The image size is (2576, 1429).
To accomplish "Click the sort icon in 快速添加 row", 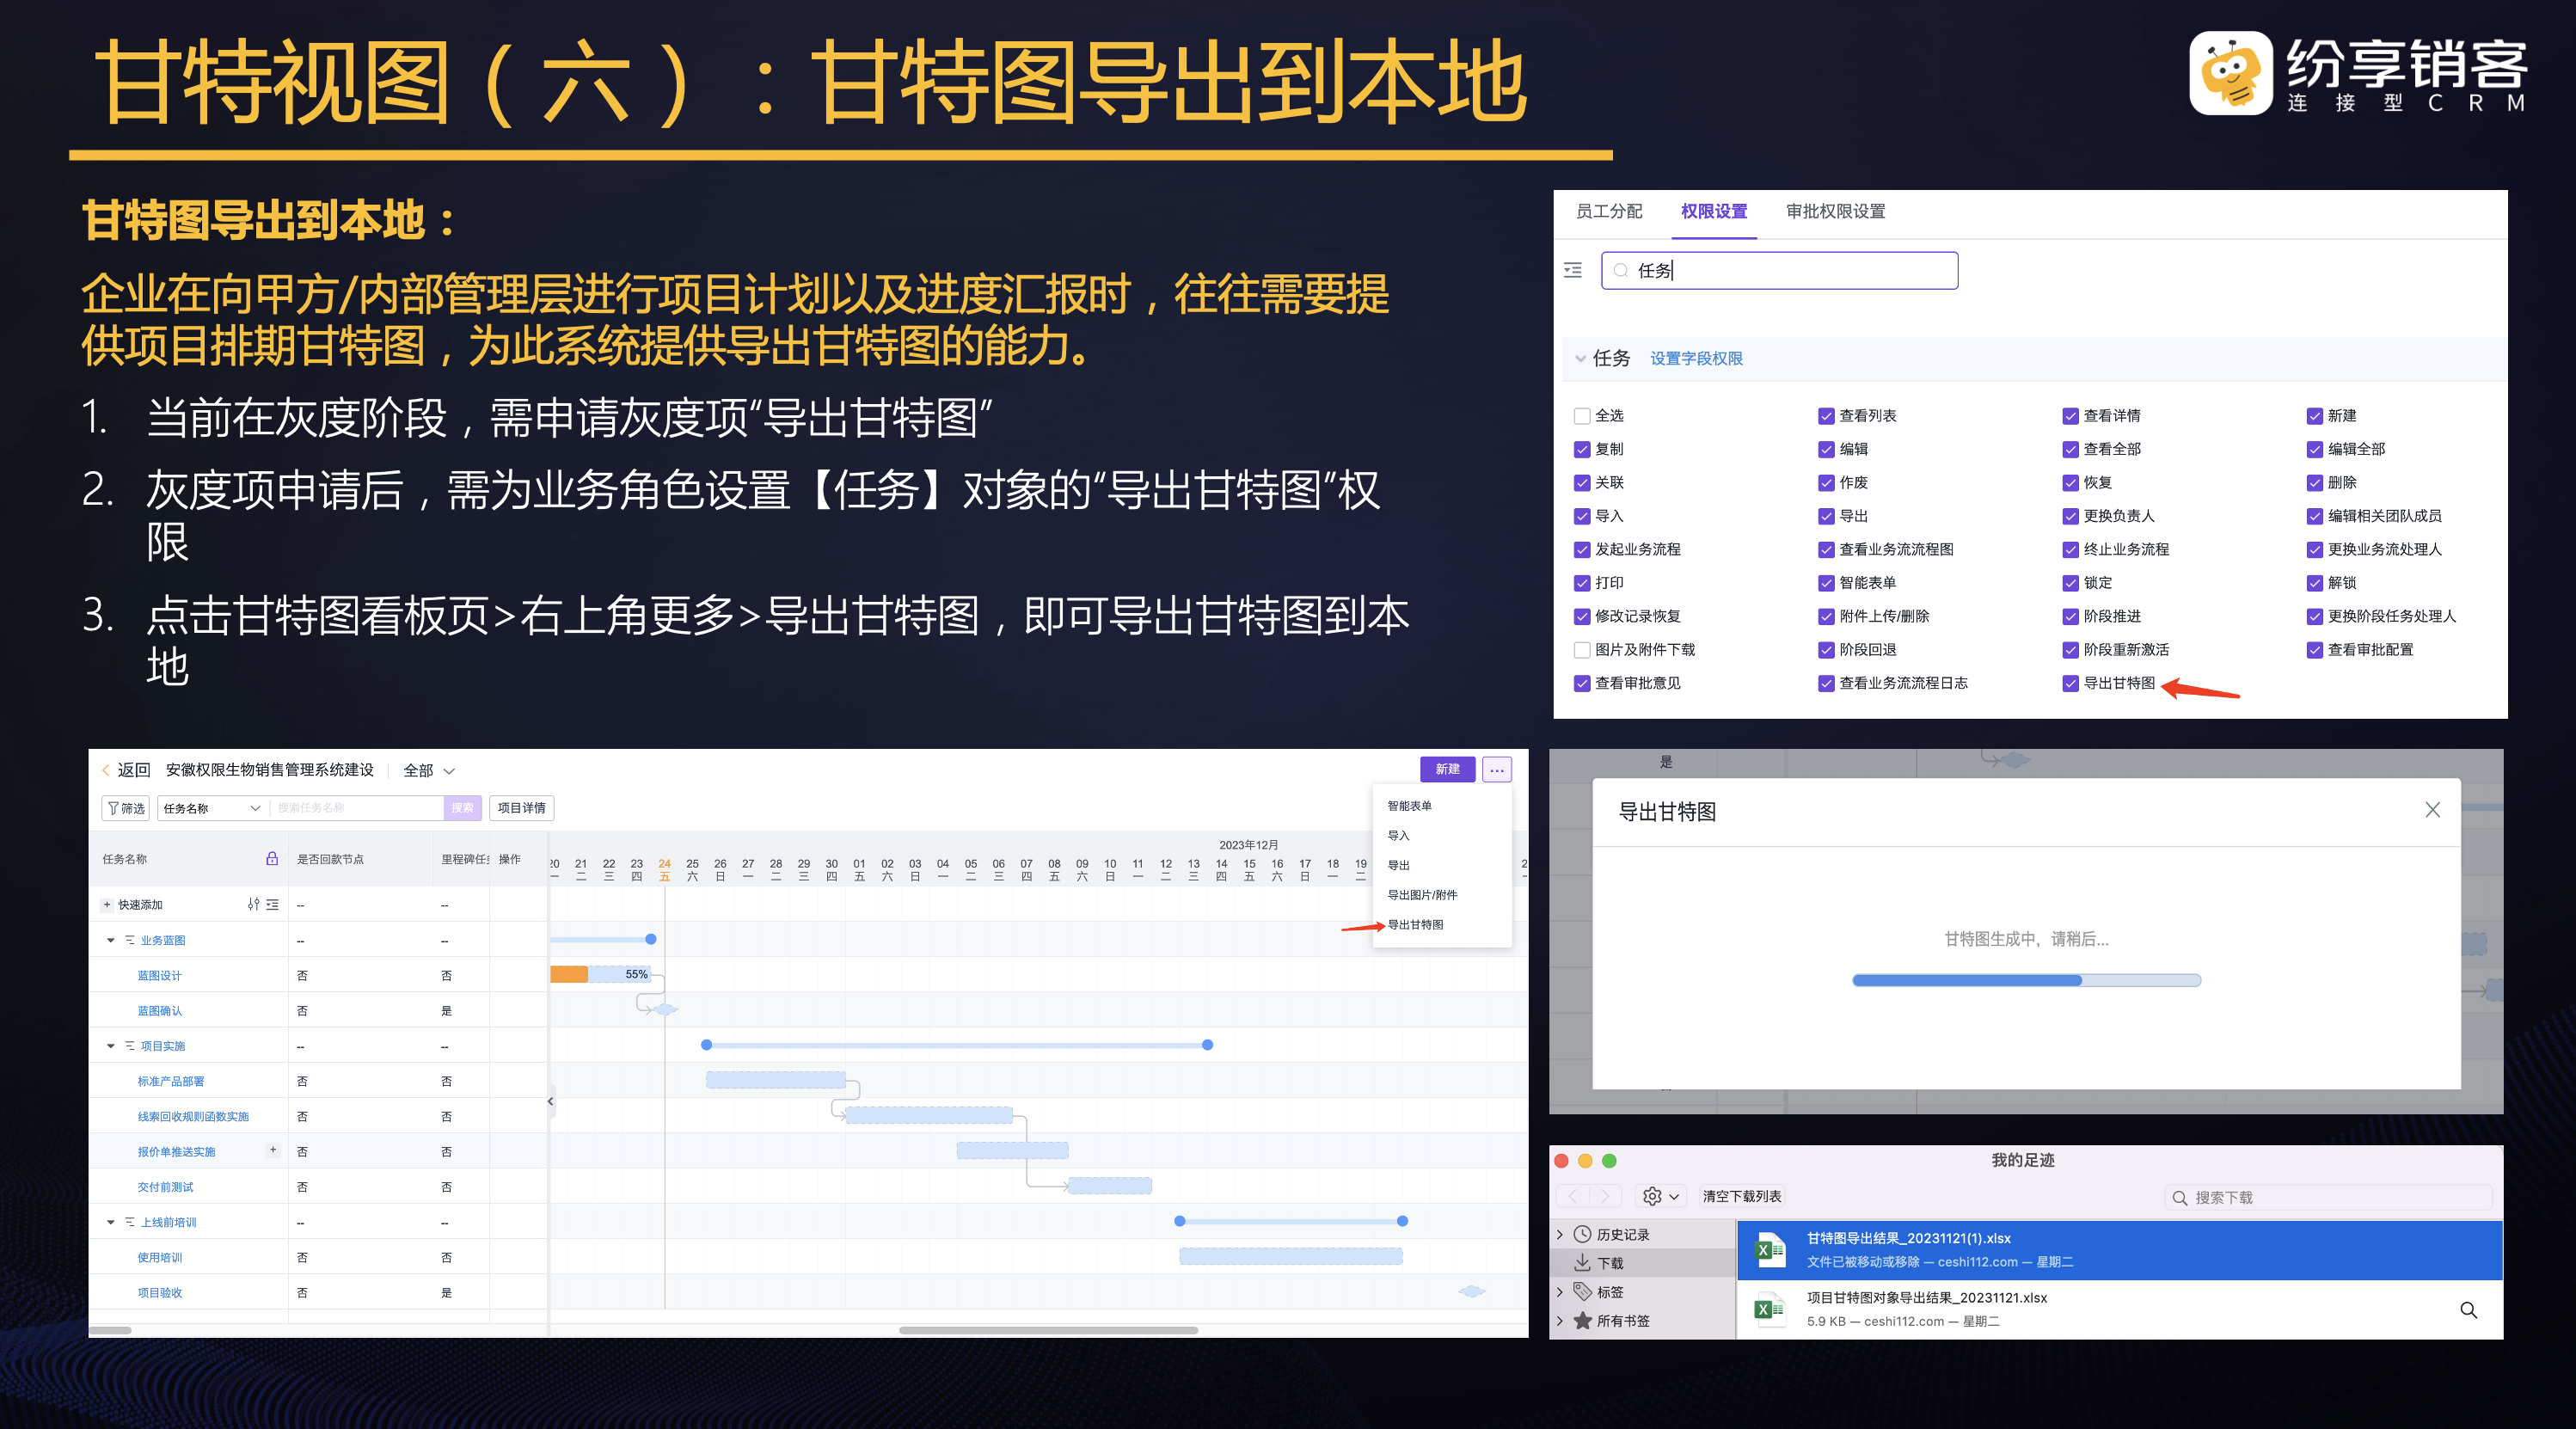I will 254,905.
